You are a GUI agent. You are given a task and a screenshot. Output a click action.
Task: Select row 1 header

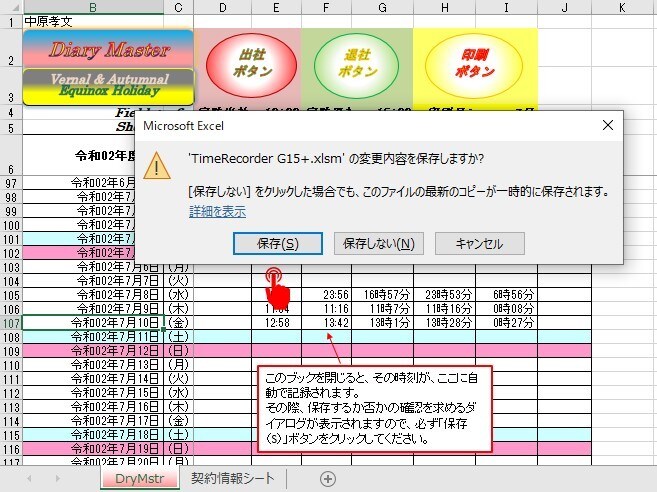11,22
